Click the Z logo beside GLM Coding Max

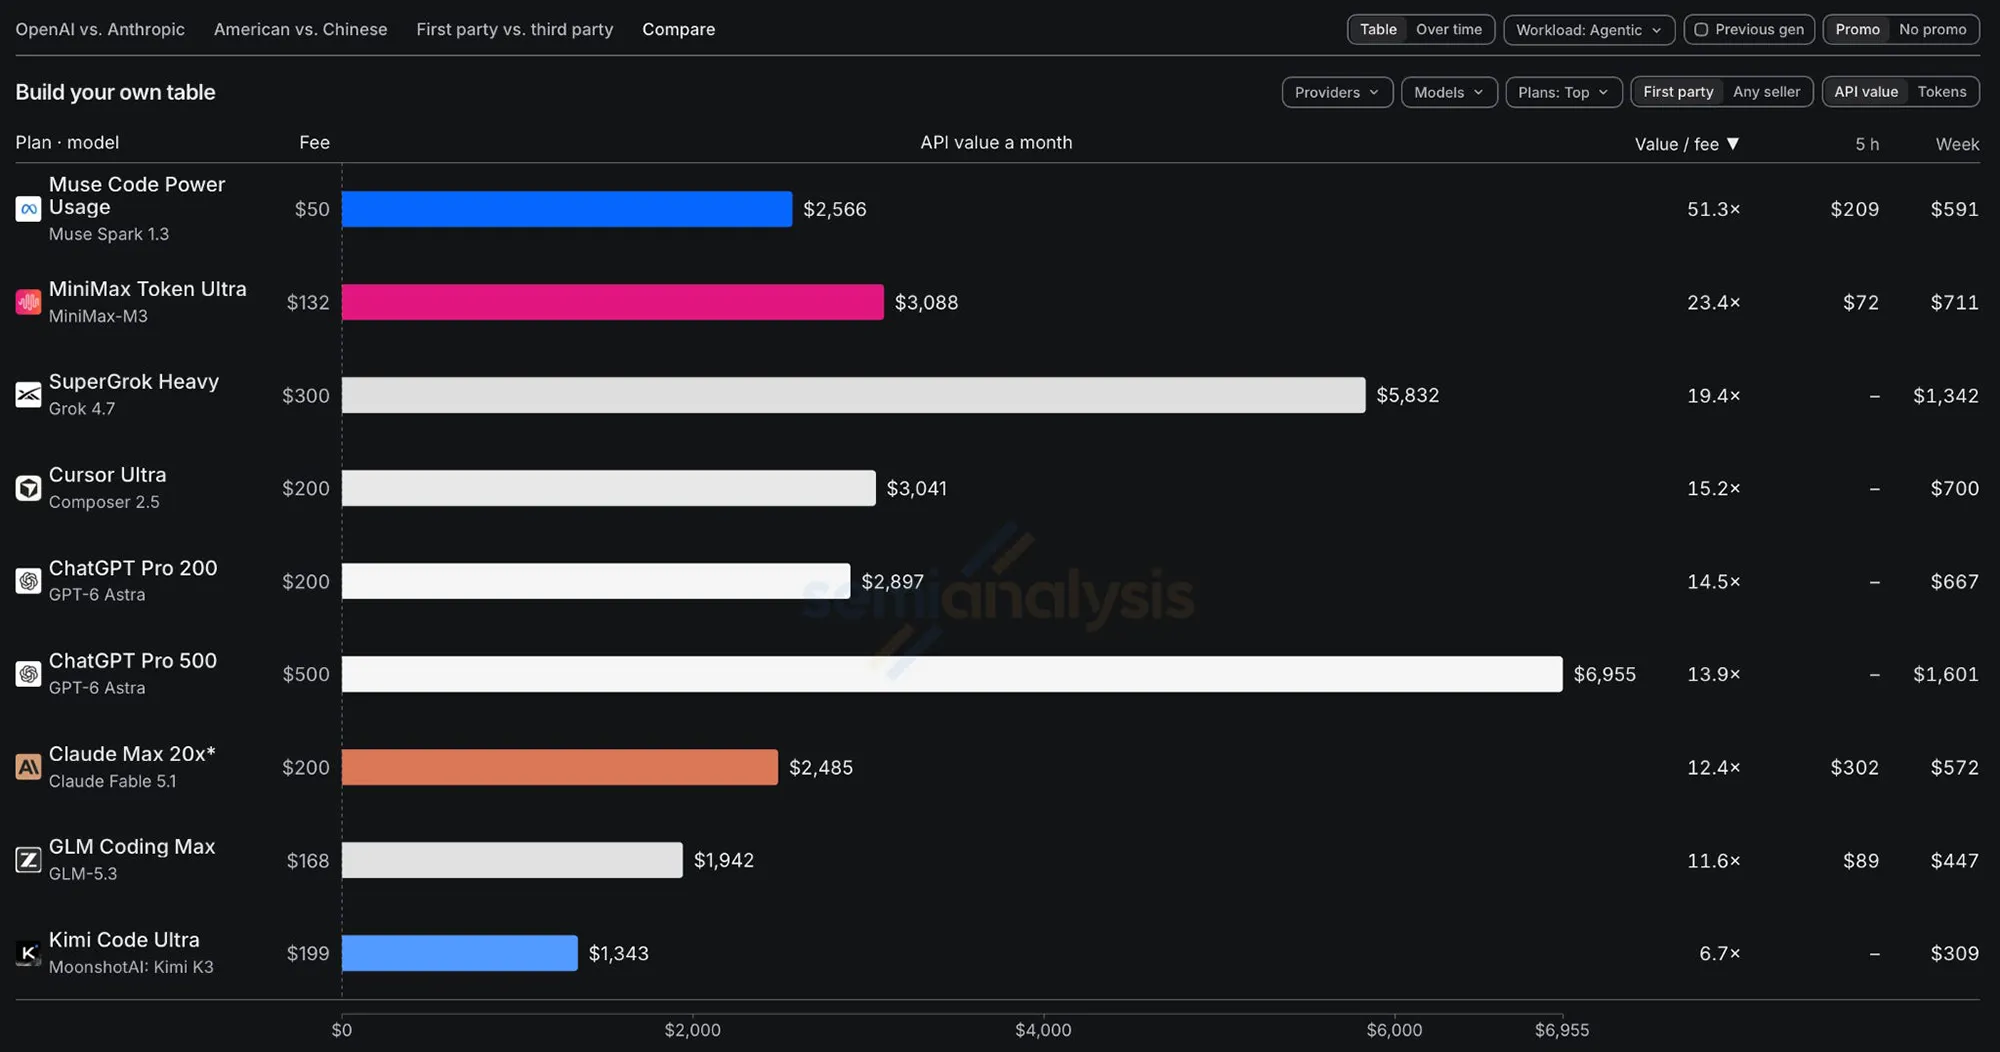click(x=28, y=860)
